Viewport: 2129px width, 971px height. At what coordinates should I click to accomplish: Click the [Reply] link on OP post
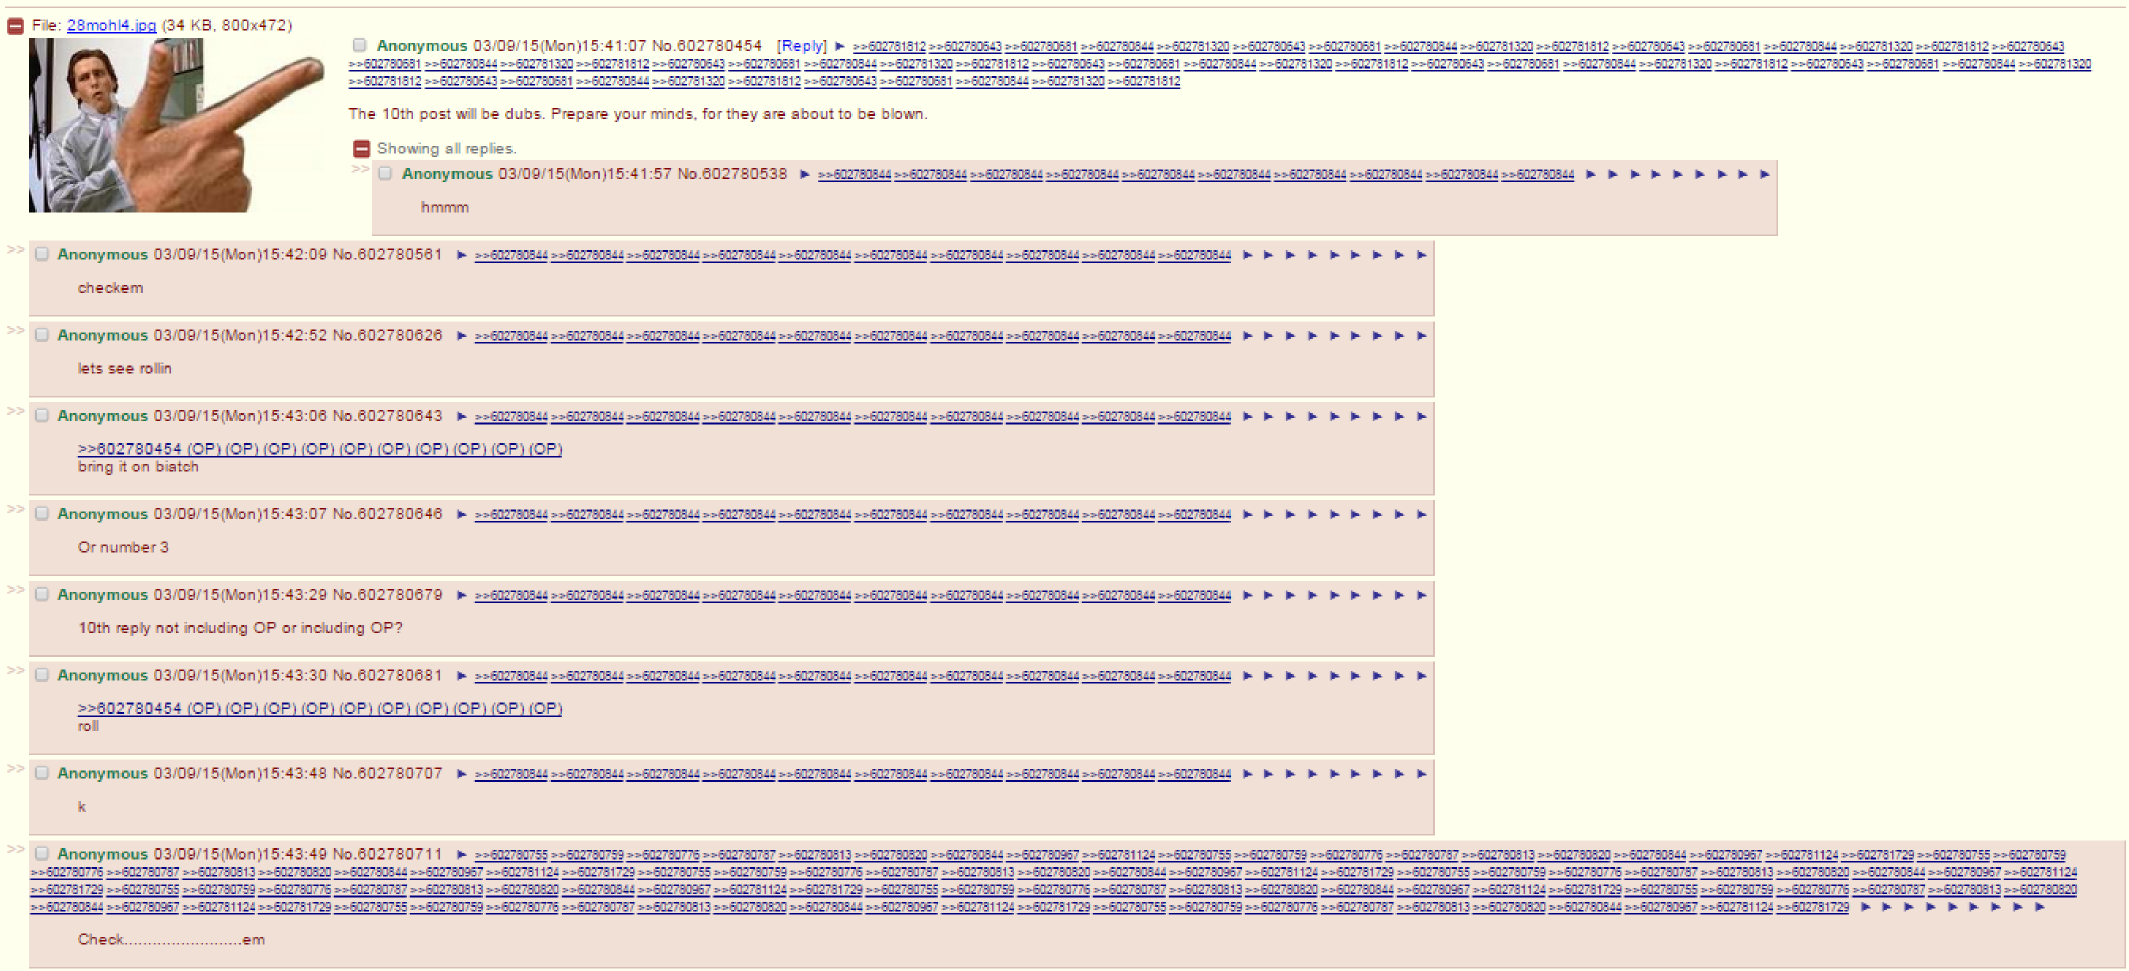click(802, 46)
